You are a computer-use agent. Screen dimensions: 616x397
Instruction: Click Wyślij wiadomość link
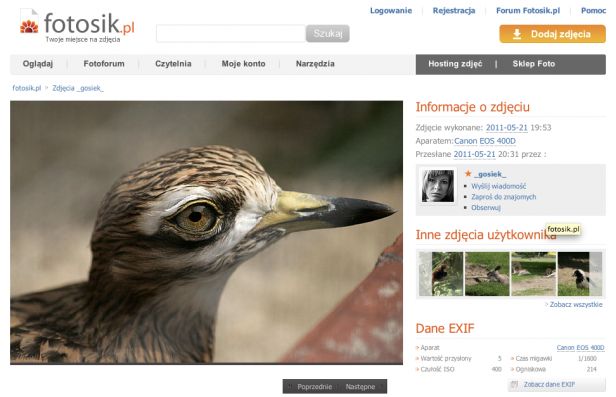(499, 186)
